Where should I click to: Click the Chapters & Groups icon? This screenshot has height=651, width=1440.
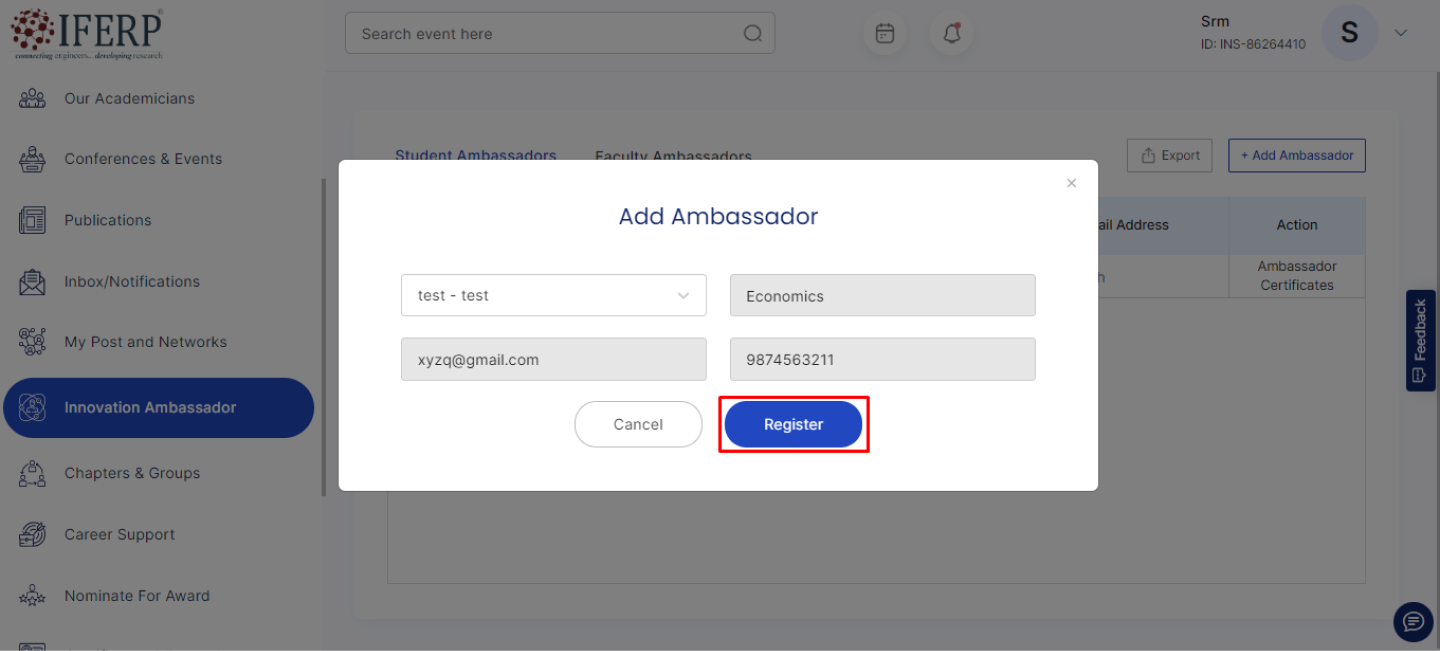coord(33,473)
